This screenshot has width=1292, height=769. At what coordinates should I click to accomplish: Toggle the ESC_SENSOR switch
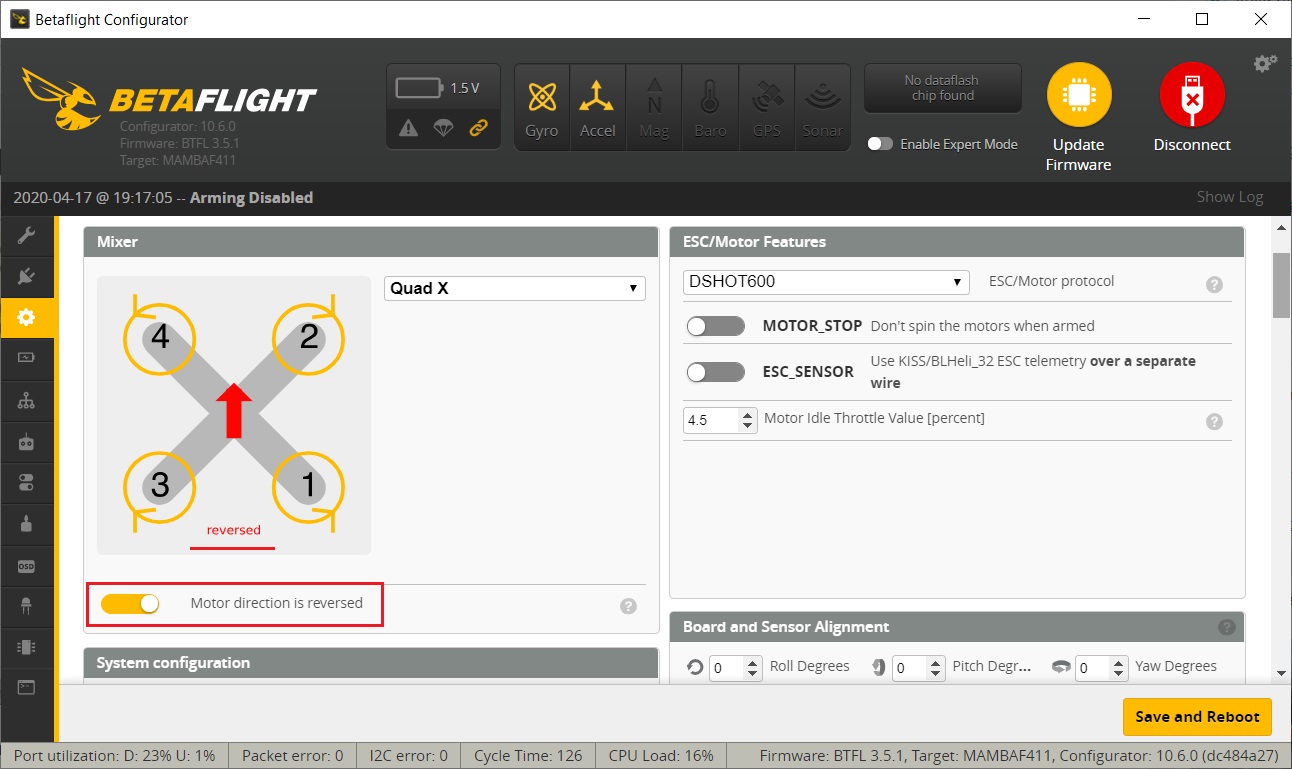click(716, 372)
